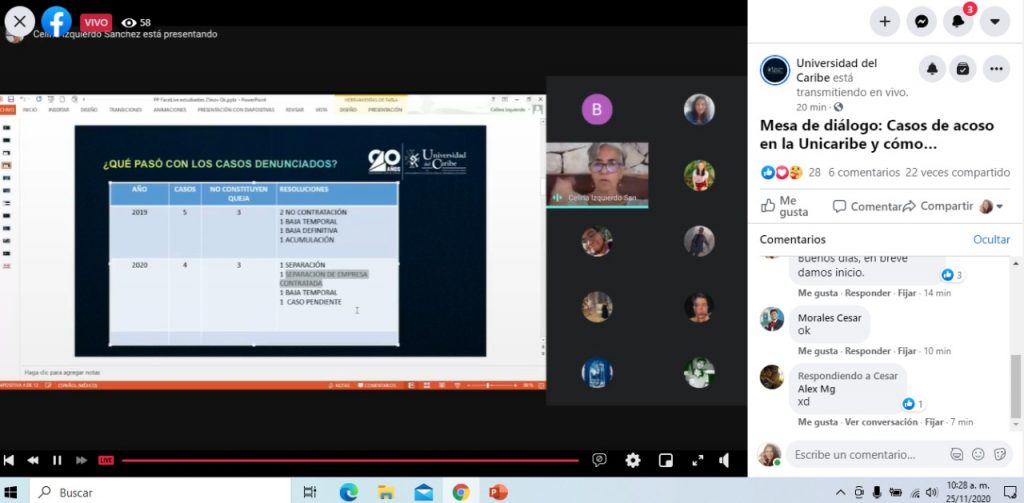The width and height of the screenshot is (1024, 503).
Task: Toggle picture-in-picture mini player
Action: click(665, 460)
